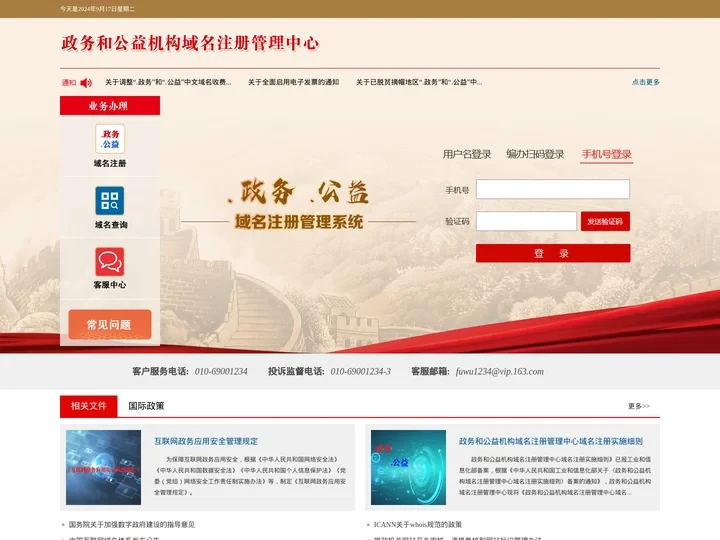Switch to 用户名登录 tab
Viewport: 720px width, 540px height.
(467, 154)
